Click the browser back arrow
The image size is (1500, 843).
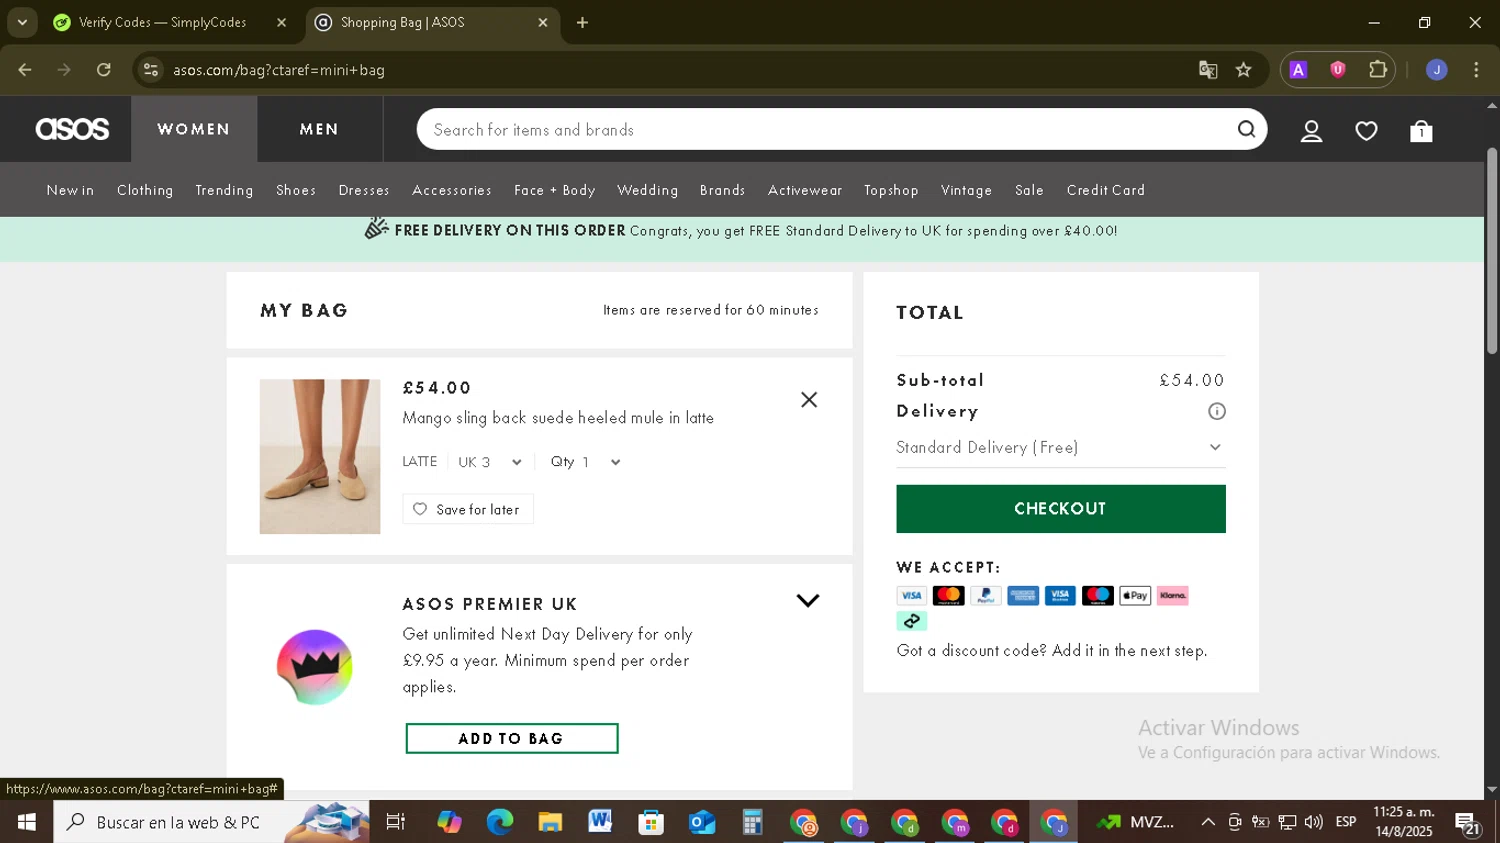point(24,70)
